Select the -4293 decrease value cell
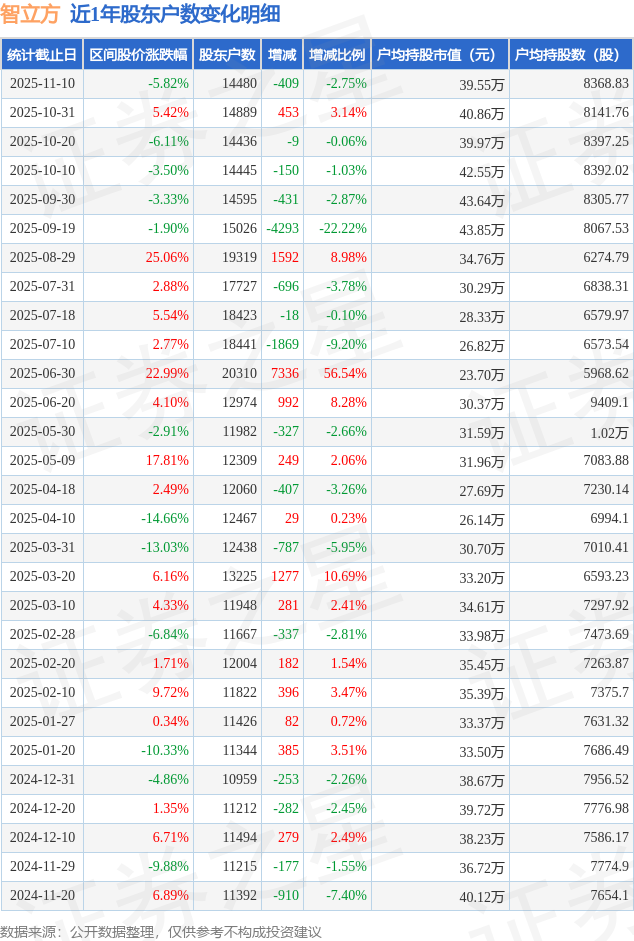The image size is (634, 941). (x=282, y=229)
